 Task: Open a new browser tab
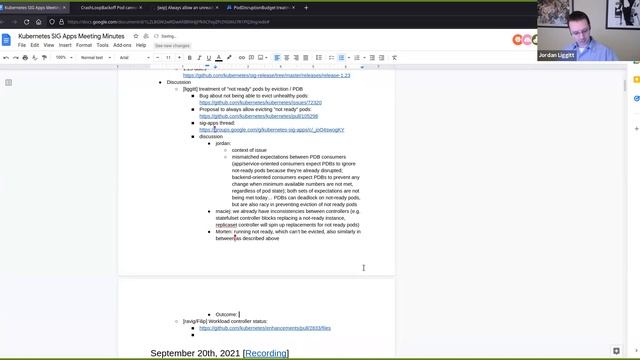click(x=306, y=8)
